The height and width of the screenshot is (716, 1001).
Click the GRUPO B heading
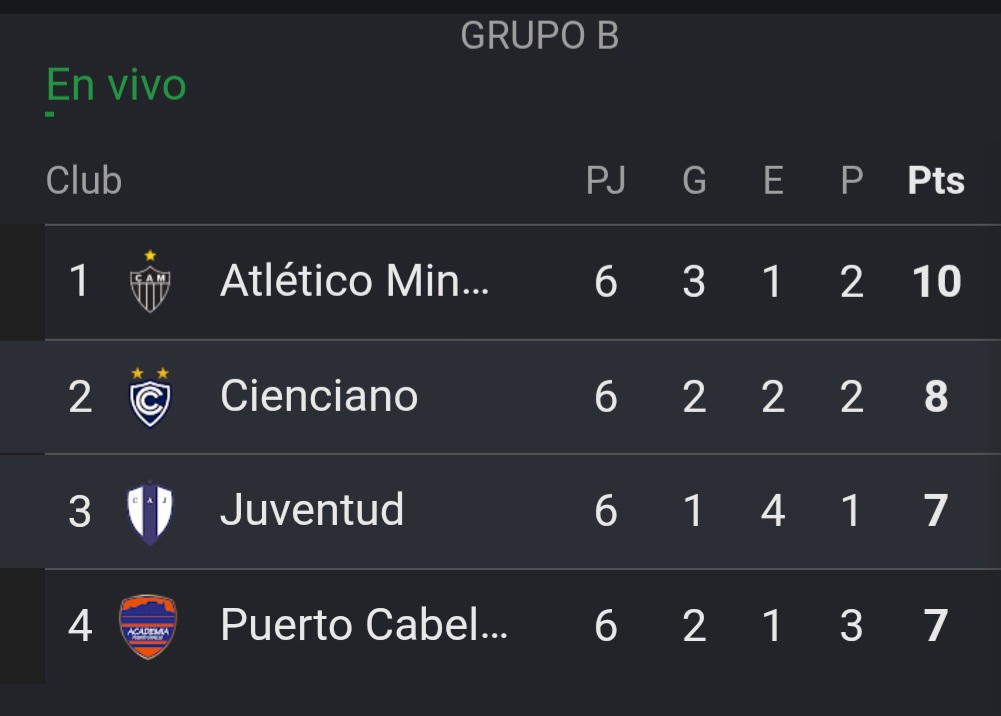click(x=539, y=35)
